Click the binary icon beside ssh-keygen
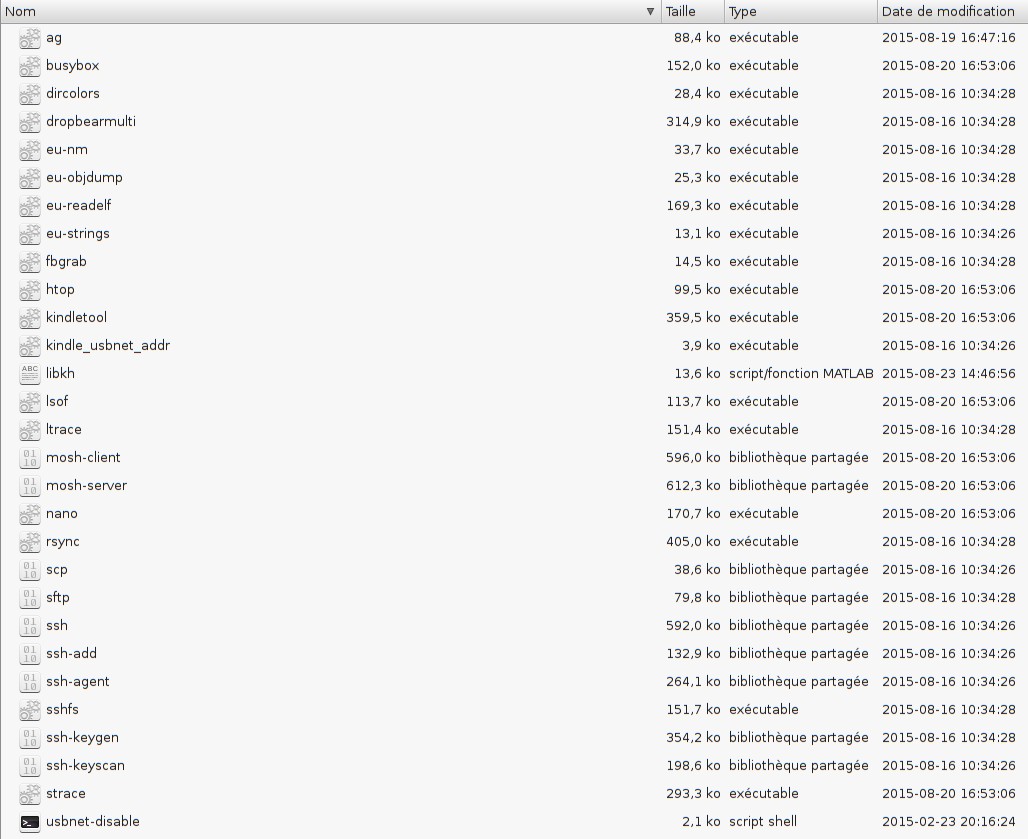The height and width of the screenshot is (839, 1028). (x=30, y=738)
